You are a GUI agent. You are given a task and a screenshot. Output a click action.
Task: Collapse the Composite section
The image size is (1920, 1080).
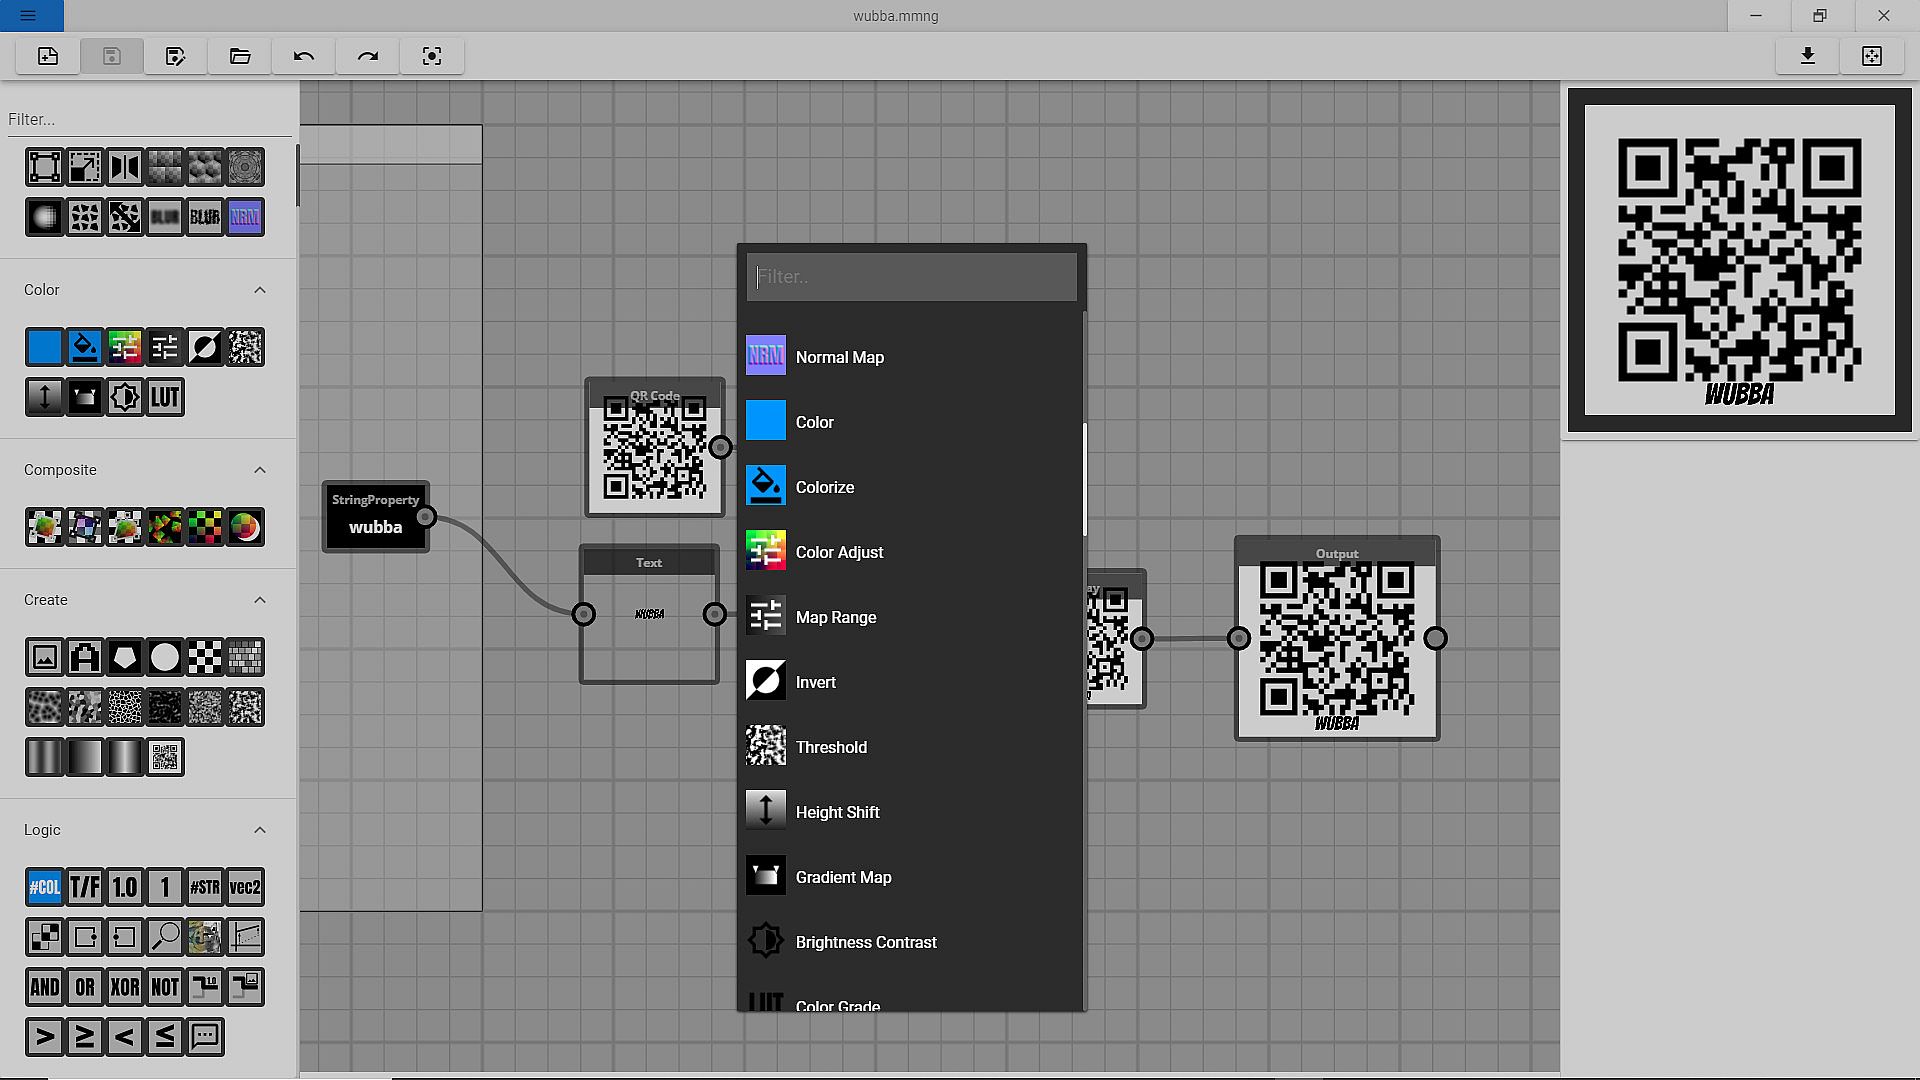tap(260, 470)
